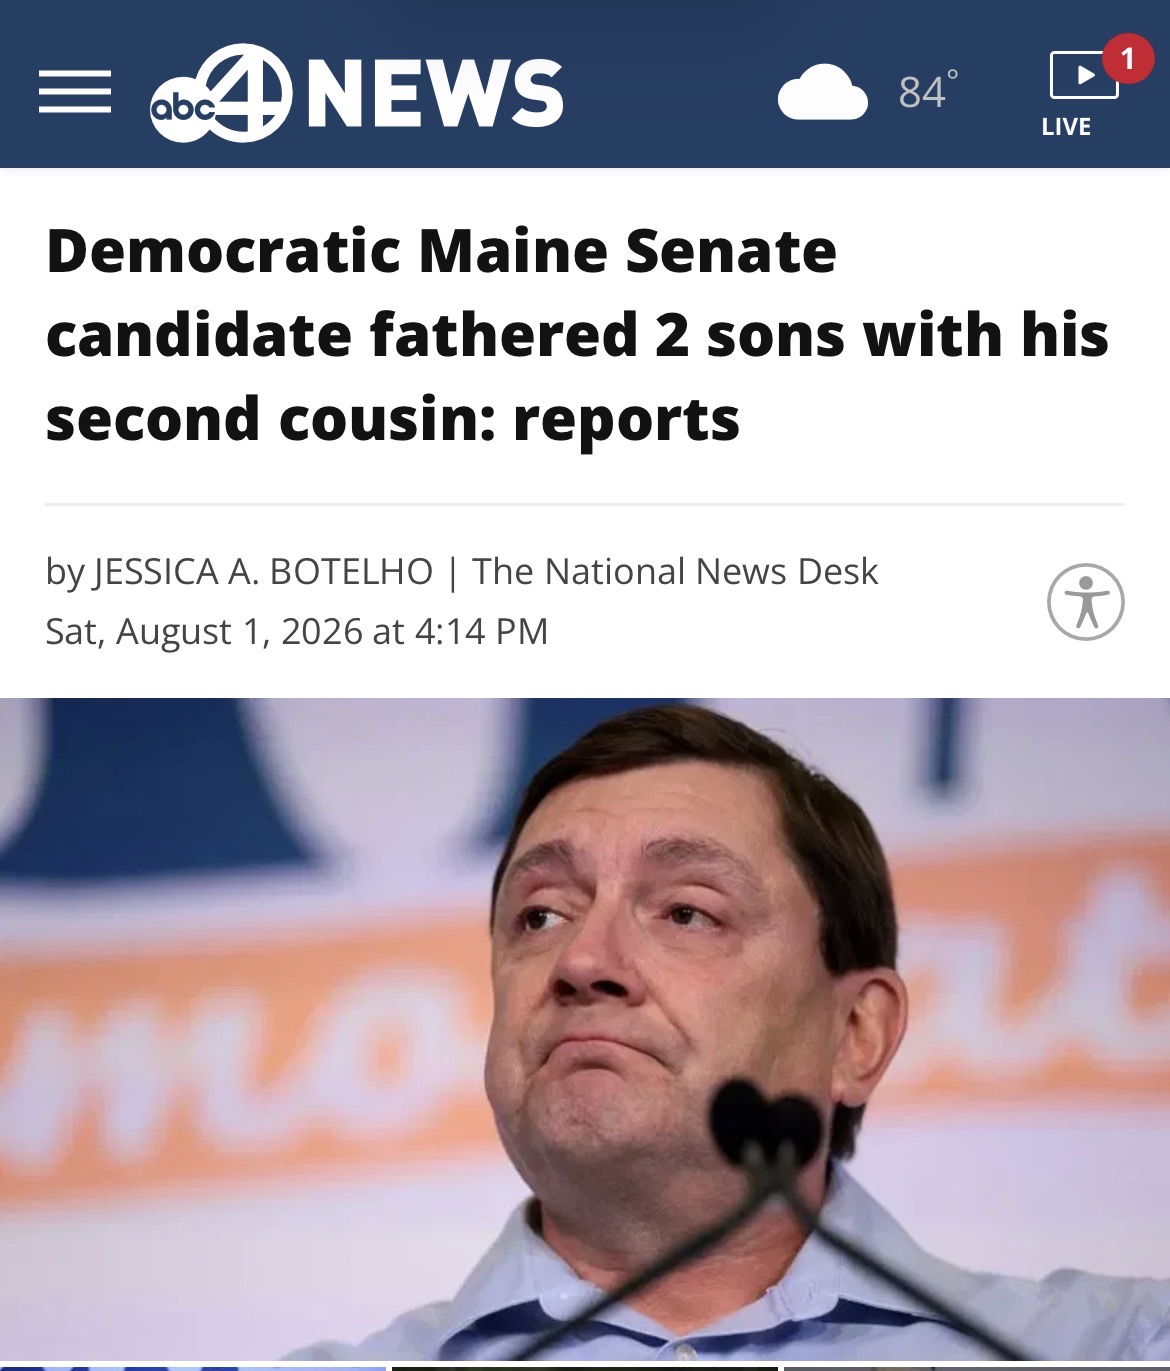This screenshot has width=1170, height=1371.
Task: Tap the LIVE label under video icon
Action: [x=1066, y=127]
